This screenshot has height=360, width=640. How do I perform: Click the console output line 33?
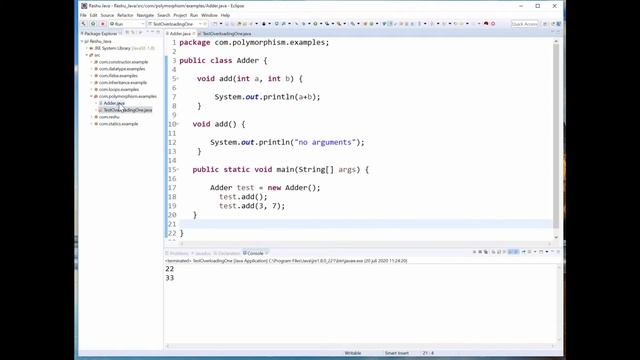click(x=170, y=278)
